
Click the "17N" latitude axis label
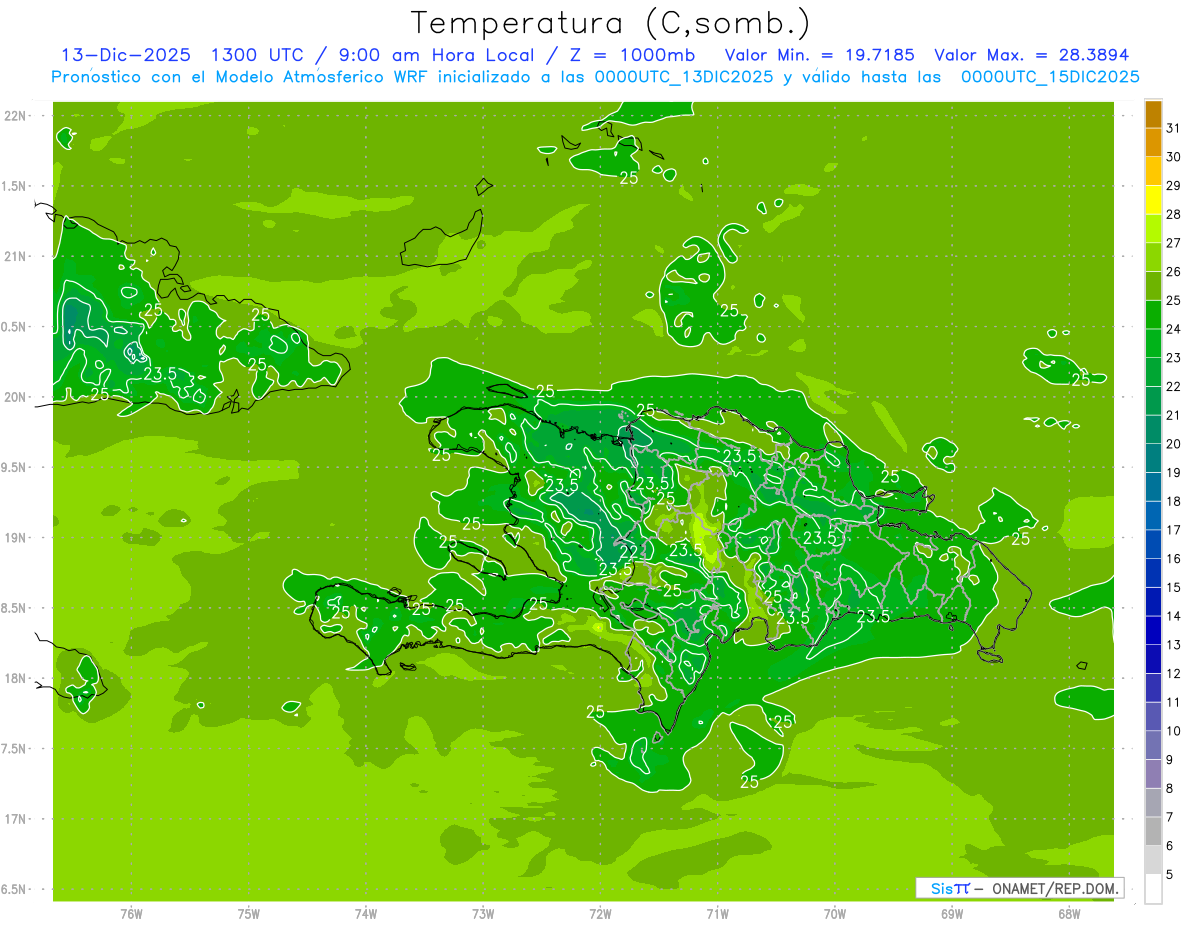[x=15, y=819]
